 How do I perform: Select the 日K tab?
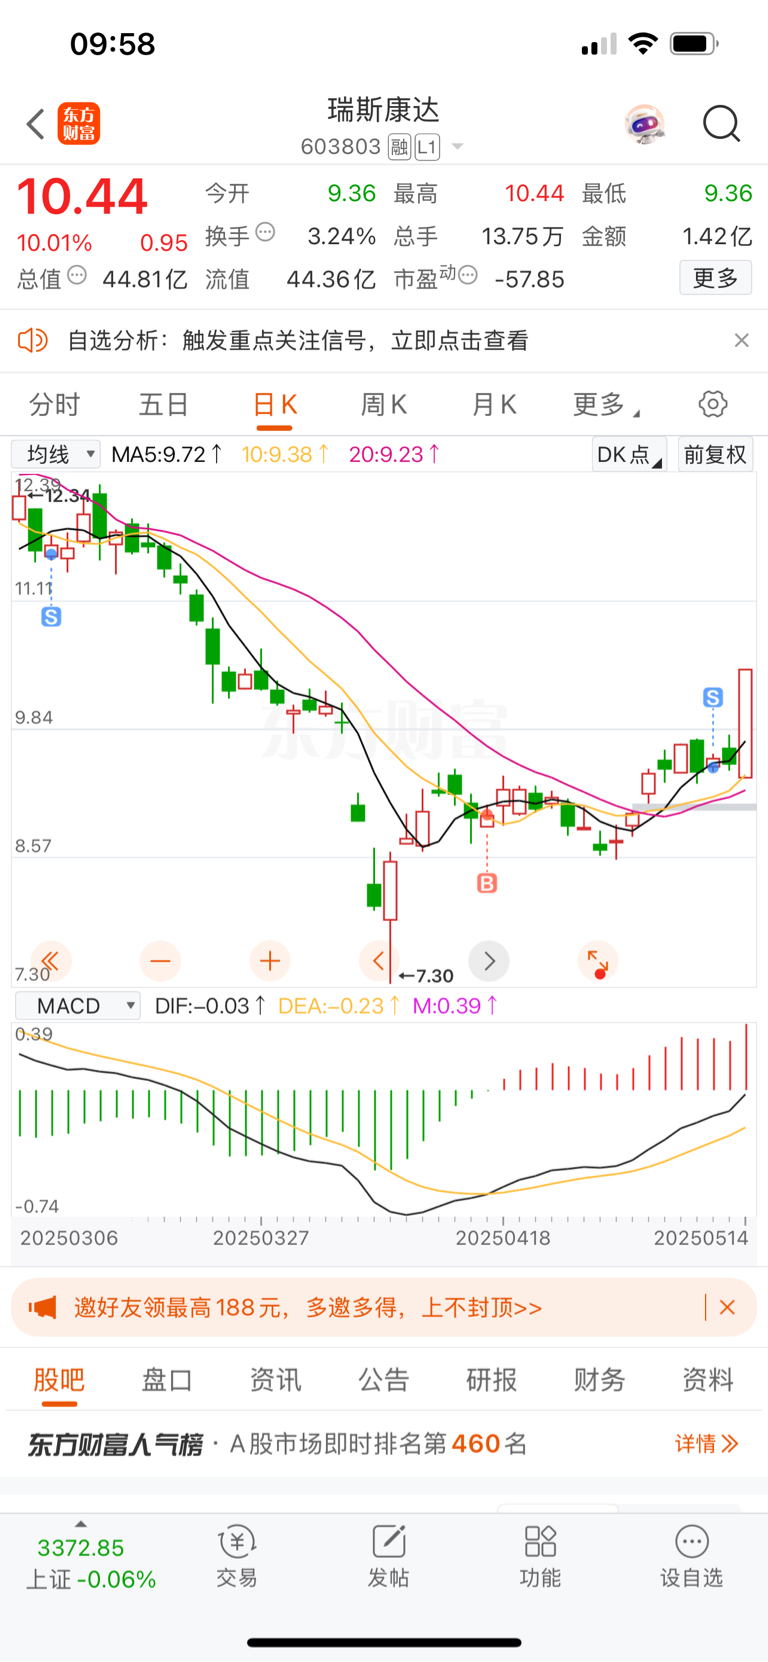coord(275,404)
